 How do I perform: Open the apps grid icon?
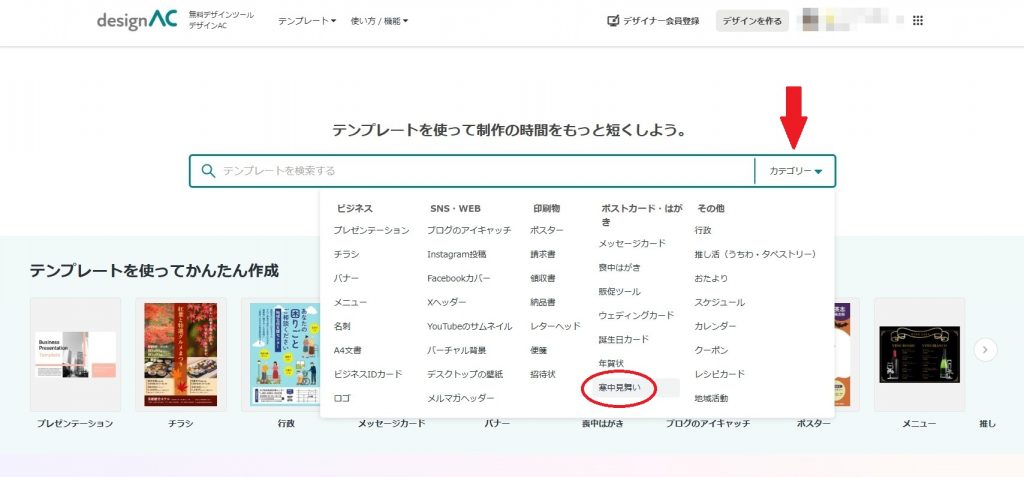click(918, 21)
